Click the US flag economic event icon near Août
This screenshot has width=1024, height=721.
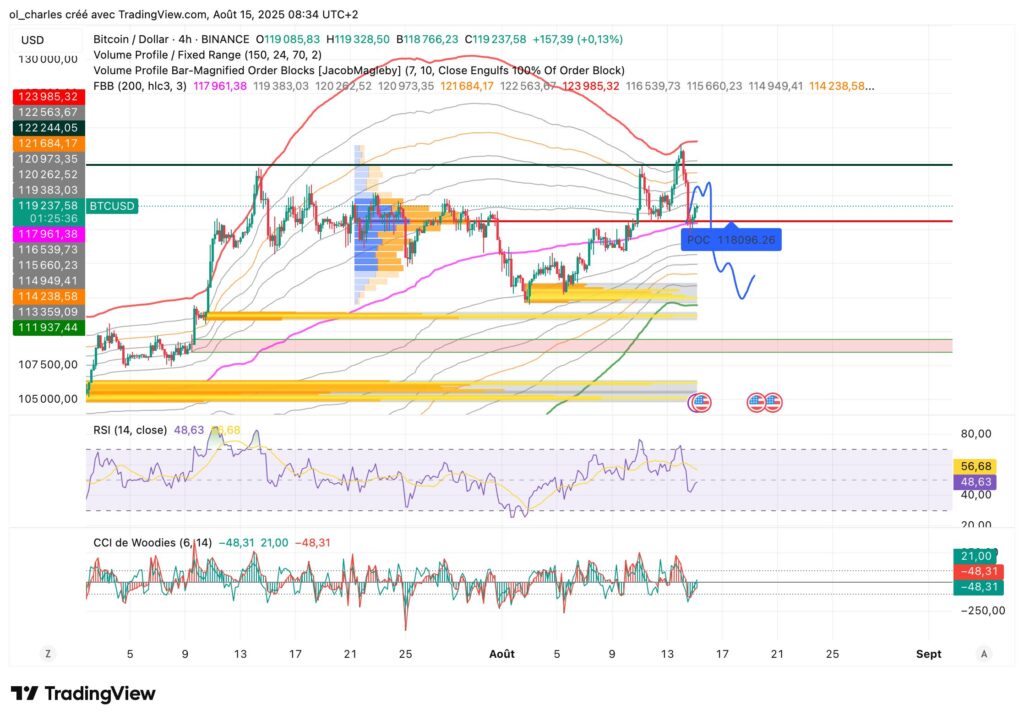point(700,403)
